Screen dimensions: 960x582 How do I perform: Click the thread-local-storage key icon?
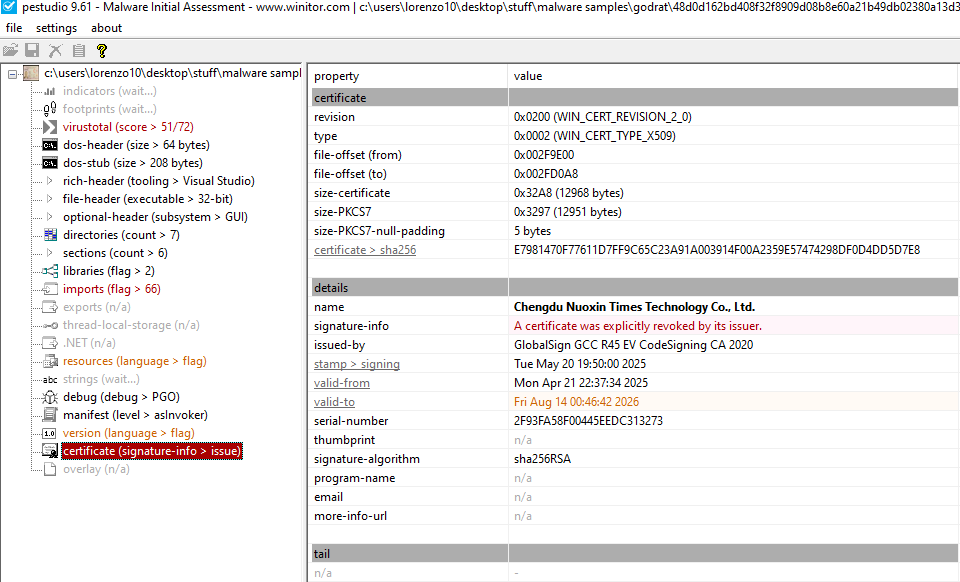click(50, 325)
